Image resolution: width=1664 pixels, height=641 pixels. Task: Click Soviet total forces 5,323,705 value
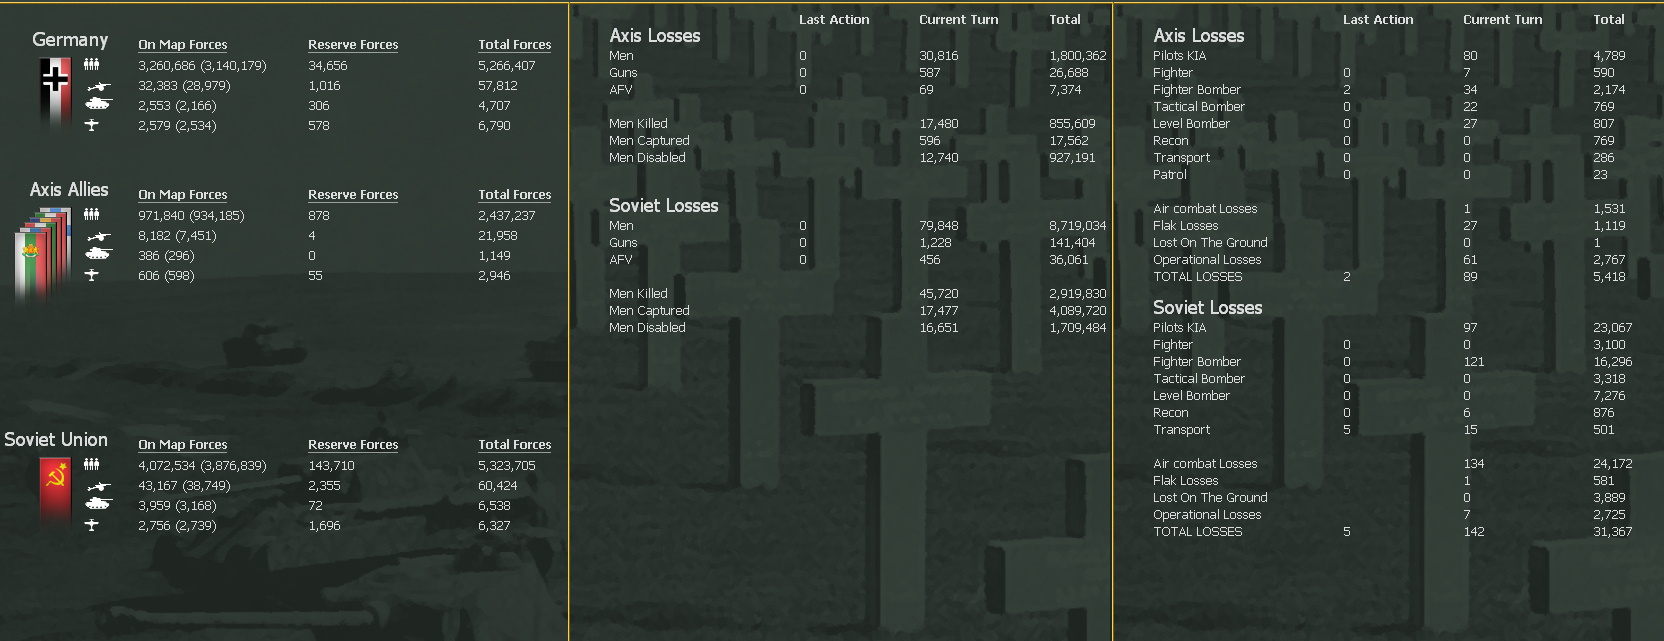pyautogui.click(x=507, y=466)
